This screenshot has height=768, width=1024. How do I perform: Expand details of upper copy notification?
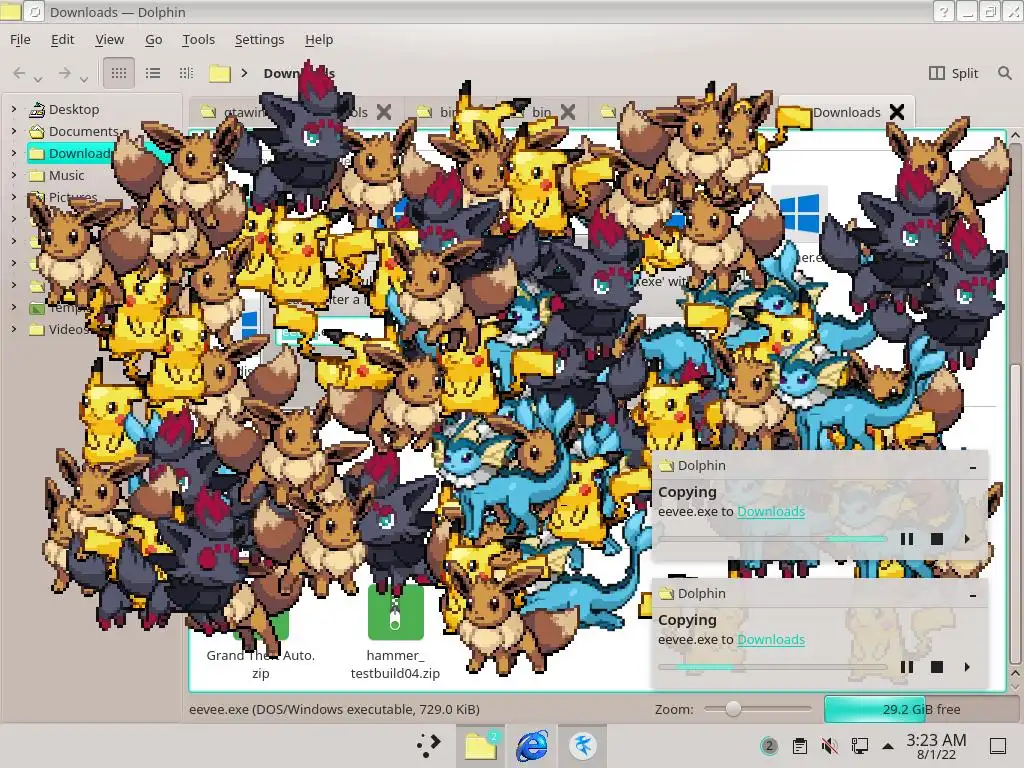[x=967, y=539]
